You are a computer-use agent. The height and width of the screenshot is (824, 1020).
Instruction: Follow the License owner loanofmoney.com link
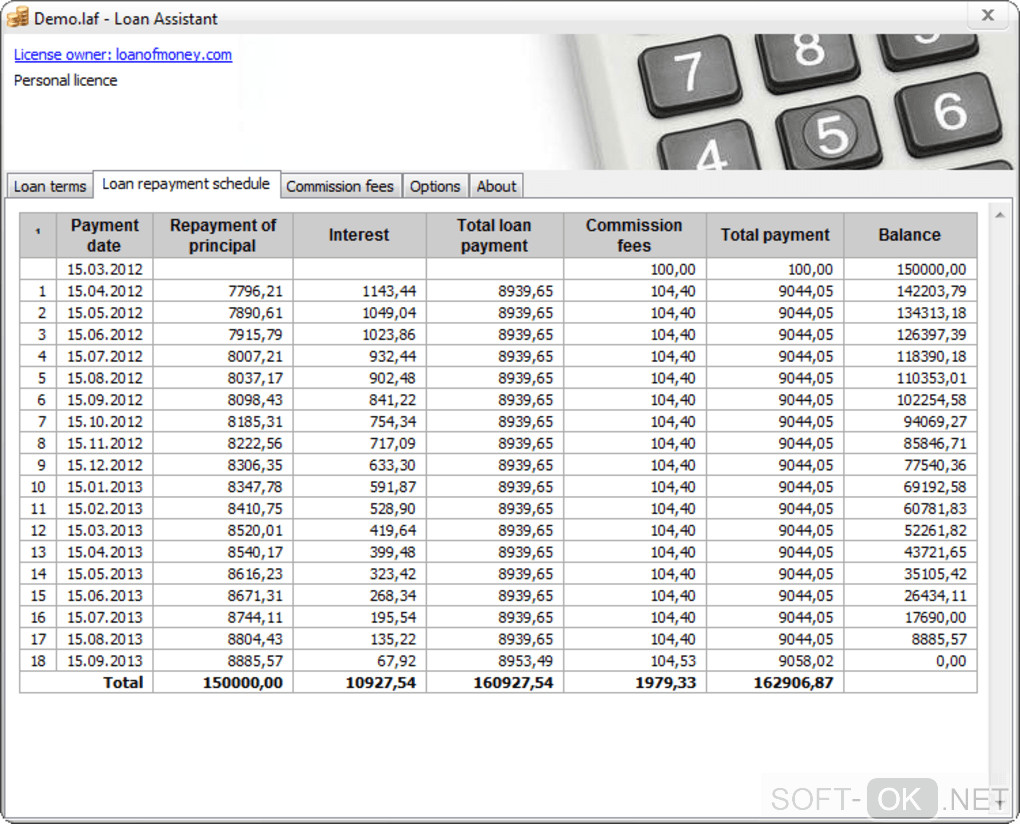[x=123, y=55]
